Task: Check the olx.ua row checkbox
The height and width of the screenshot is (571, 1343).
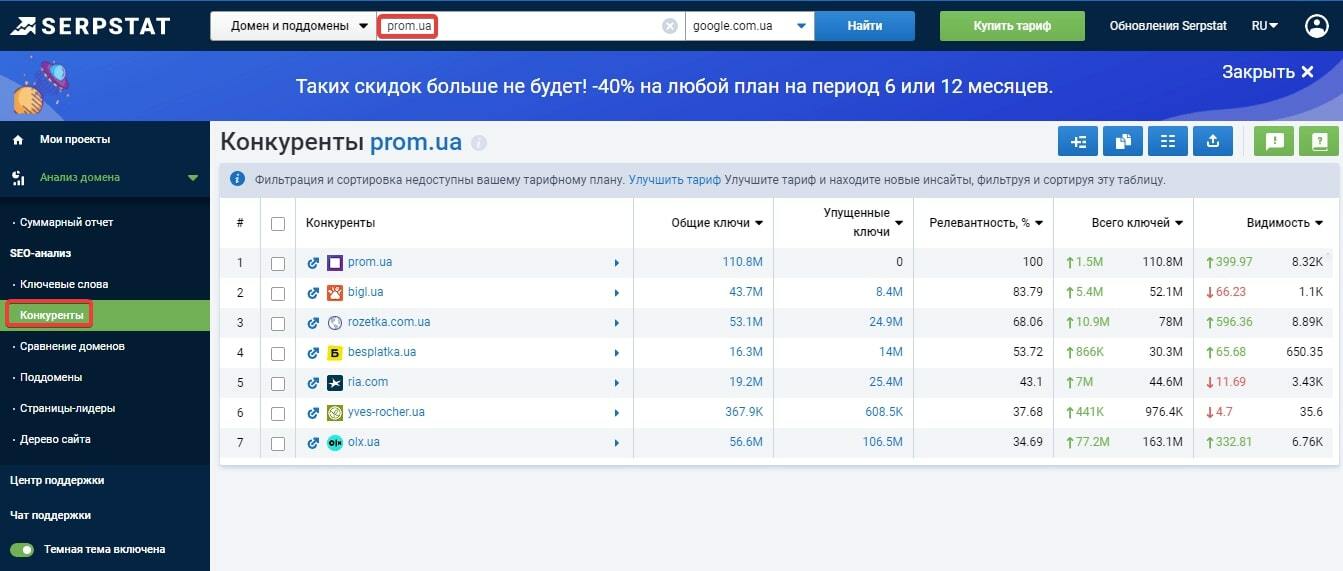Action: point(278,444)
